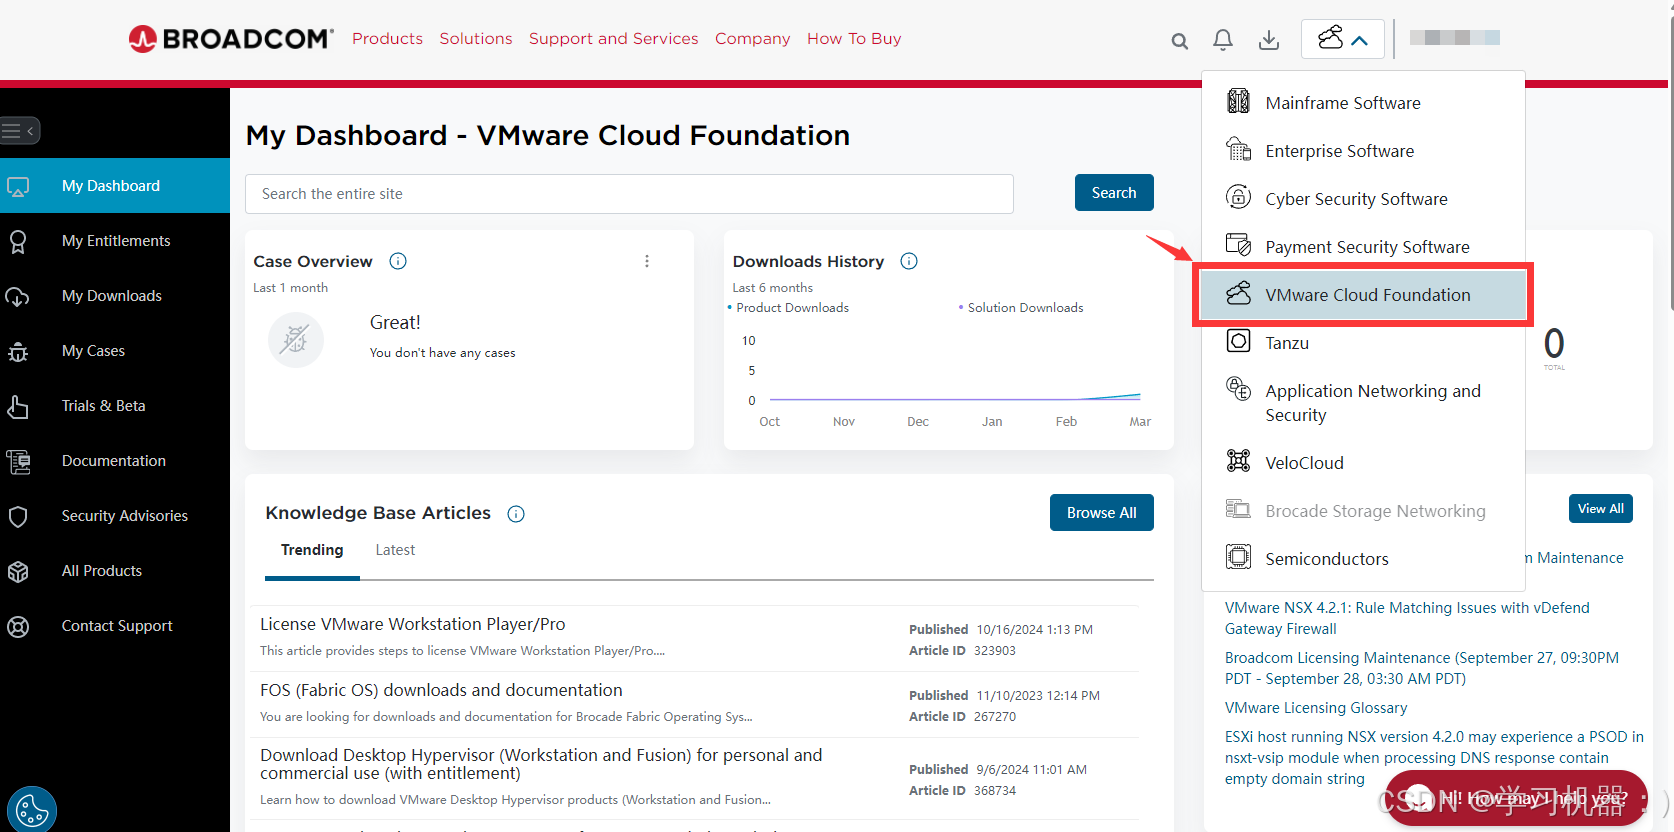1674x832 pixels.
Task: Click Article ID 323903 text
Action: [x=962, y=651]
